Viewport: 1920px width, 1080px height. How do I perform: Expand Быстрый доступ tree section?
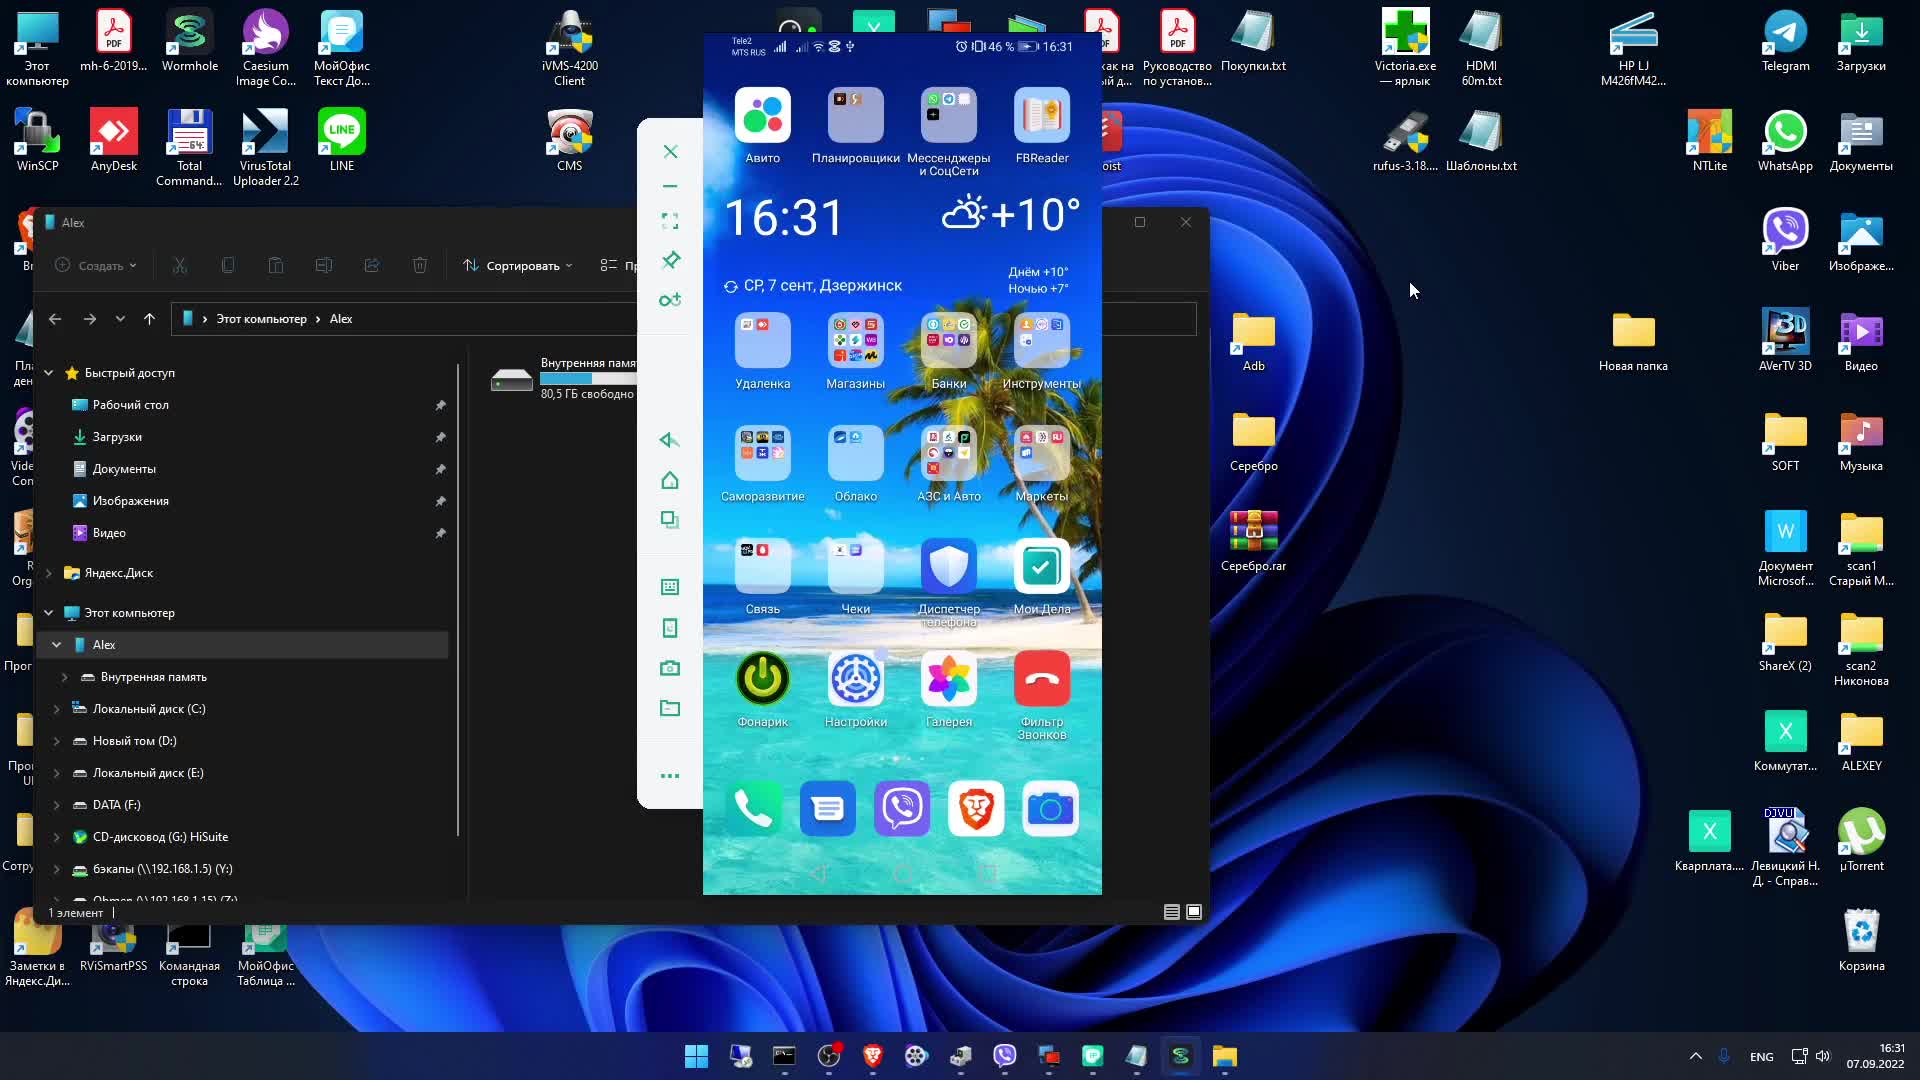tap(49, 372)
